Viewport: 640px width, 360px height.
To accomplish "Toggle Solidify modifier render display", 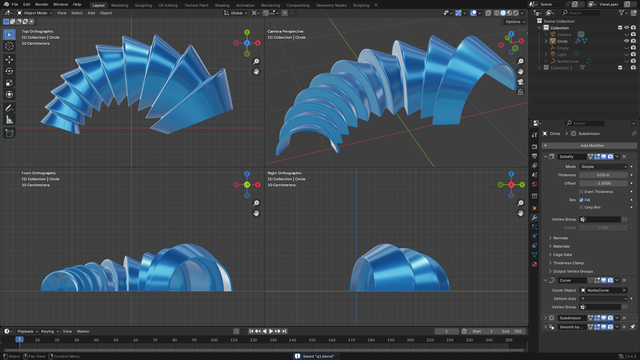I will click(610, 157).
